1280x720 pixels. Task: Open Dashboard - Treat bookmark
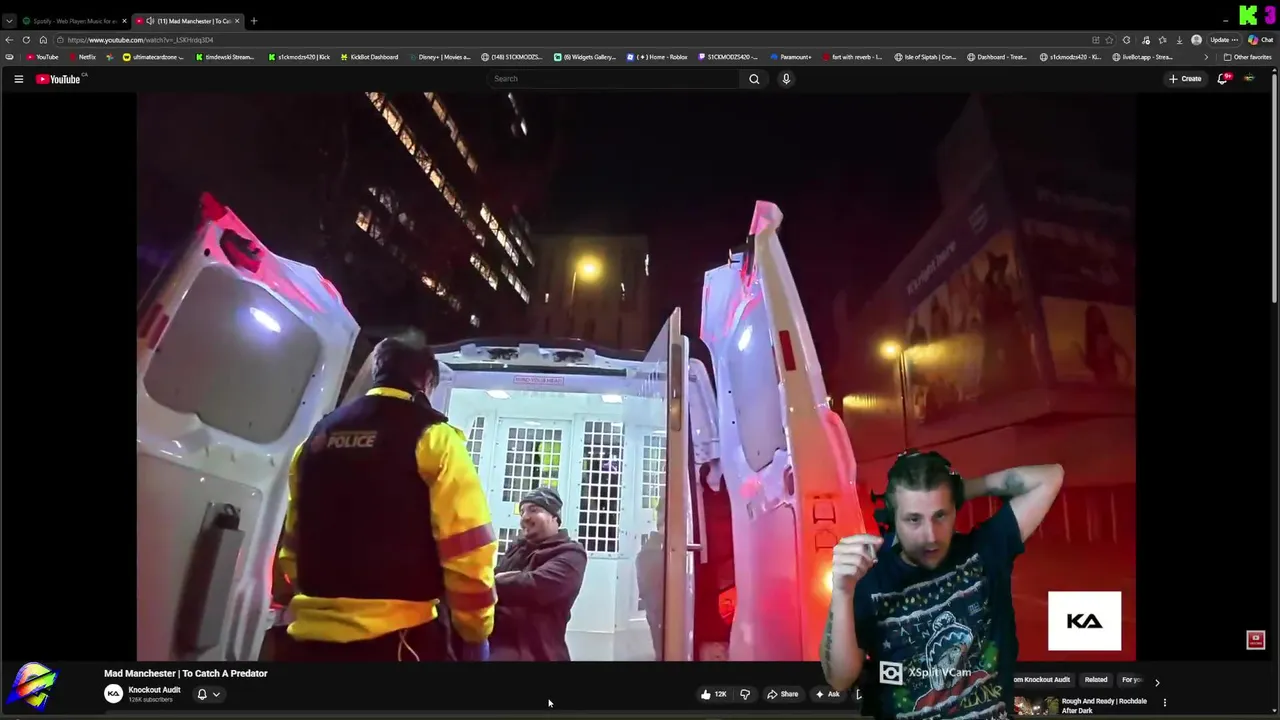pos(998,57)
